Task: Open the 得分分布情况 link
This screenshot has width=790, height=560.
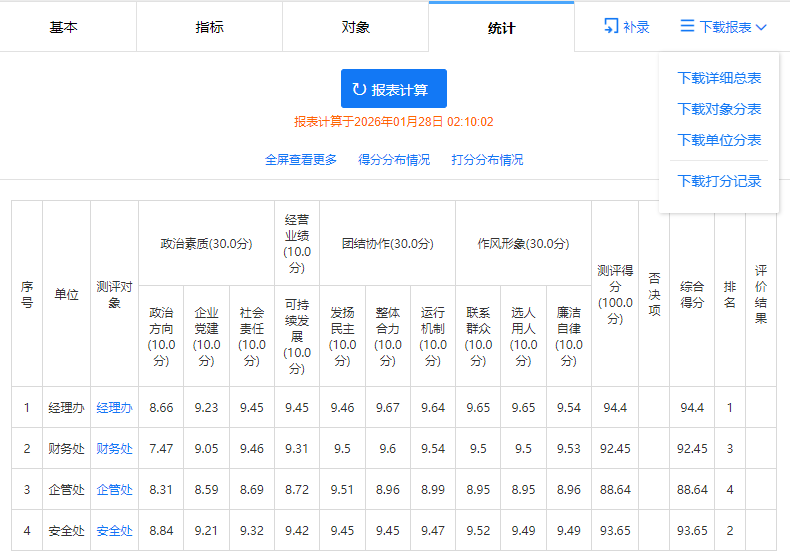Action: point(394,160)
